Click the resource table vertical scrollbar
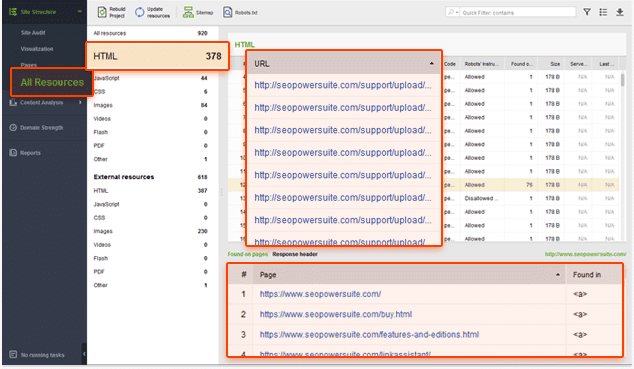Screen dimensions: 634x369 [622, 79]
